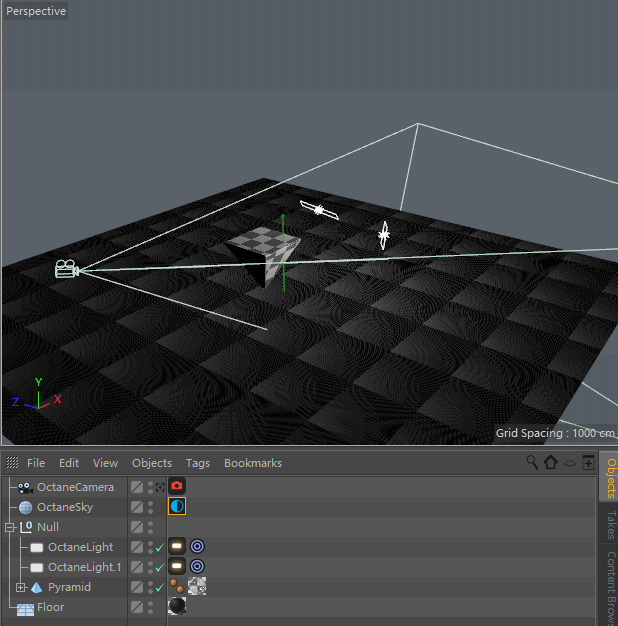The height and width of the screenshot is (626, 618).
Task: Select the Floor object
Action: [50, 607]
